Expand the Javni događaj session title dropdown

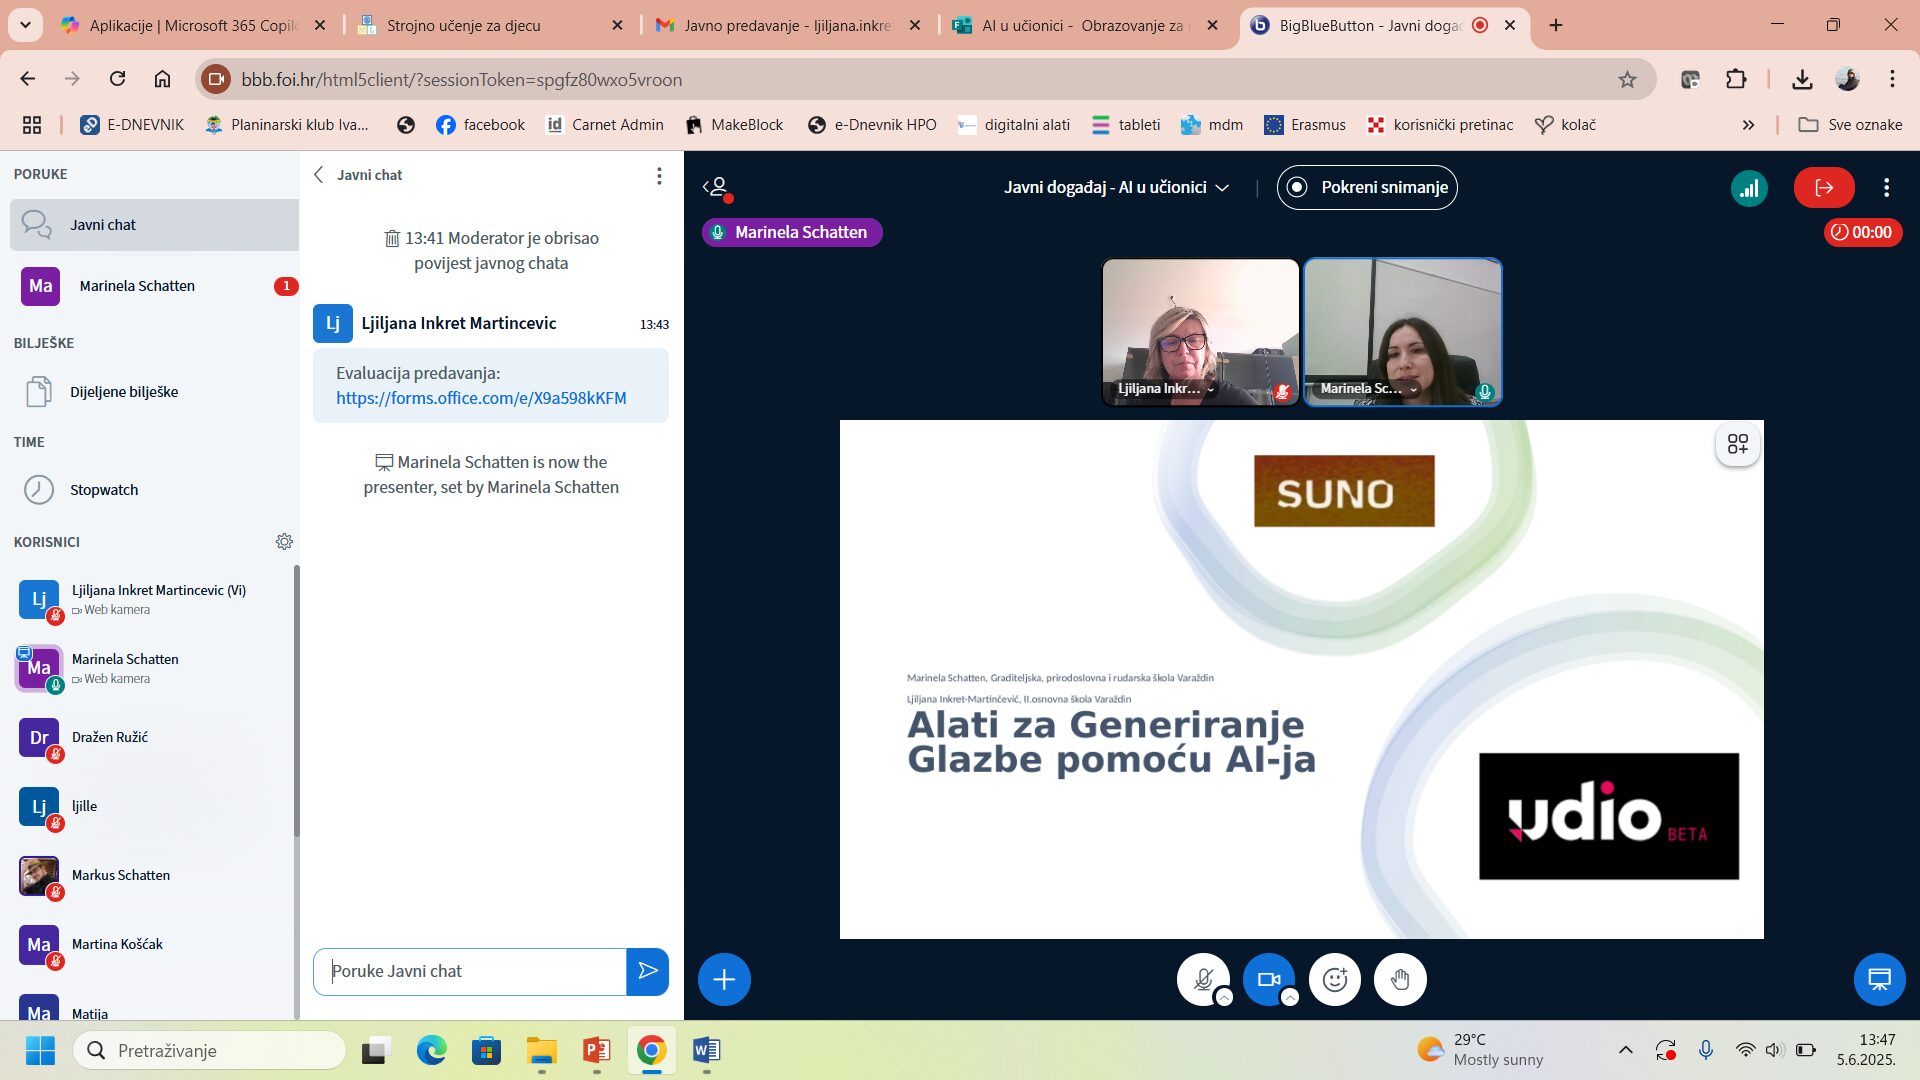pos(1116,187)
